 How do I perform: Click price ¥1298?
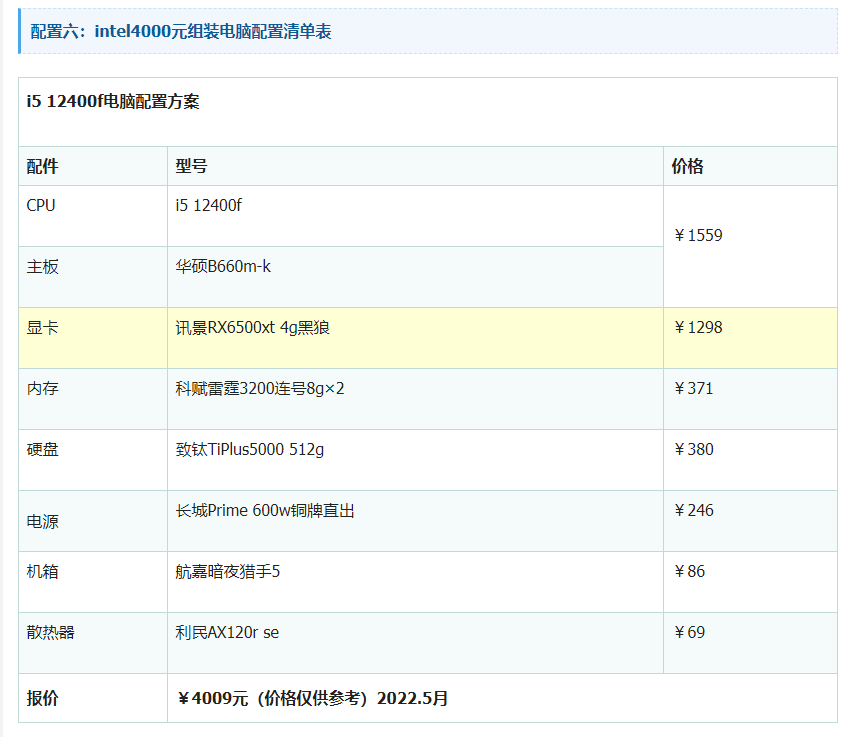tap(698, 327)
